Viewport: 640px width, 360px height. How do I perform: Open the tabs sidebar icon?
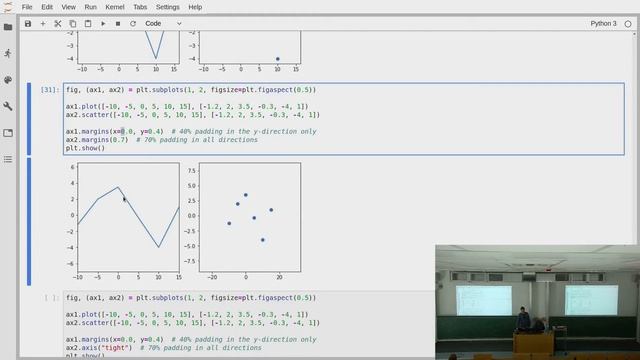click(8, 133)
